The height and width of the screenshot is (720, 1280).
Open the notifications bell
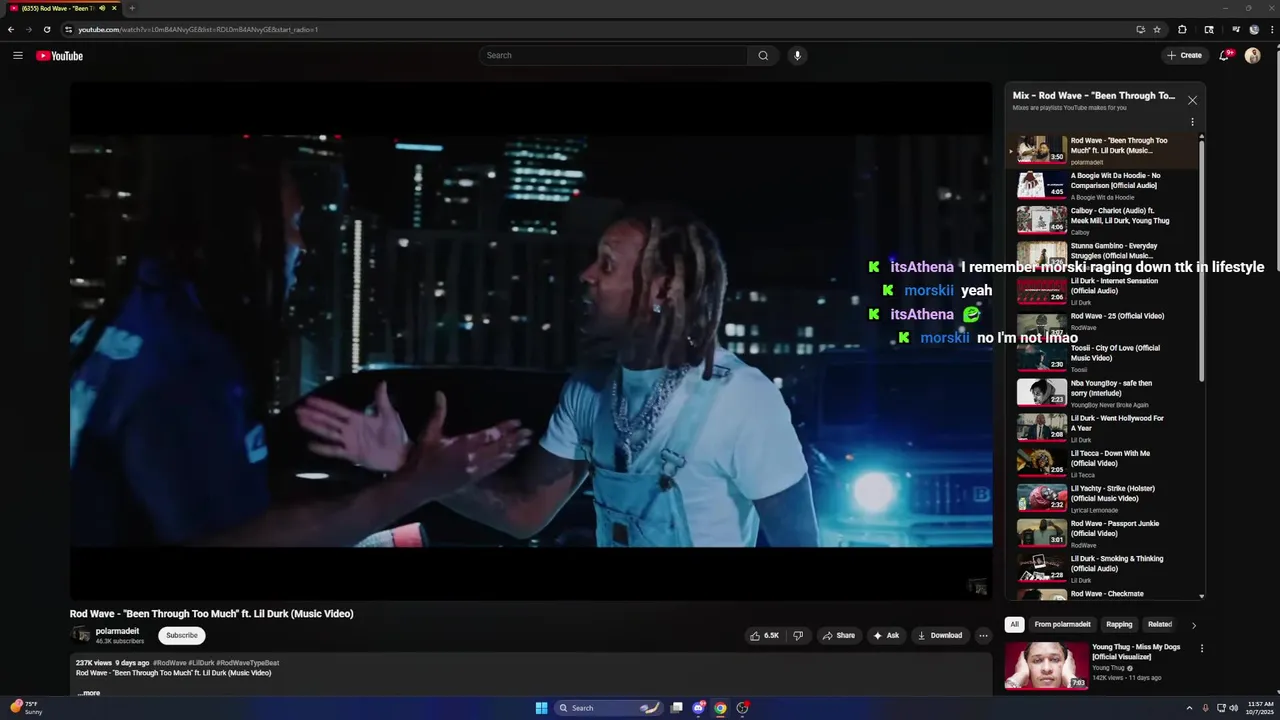(1224, 56)
